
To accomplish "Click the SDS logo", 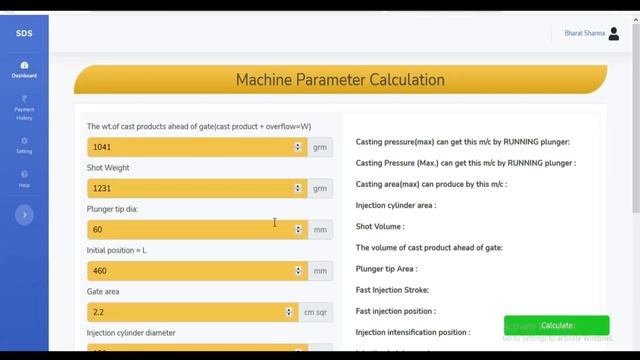I will click(x=24, y=33).
